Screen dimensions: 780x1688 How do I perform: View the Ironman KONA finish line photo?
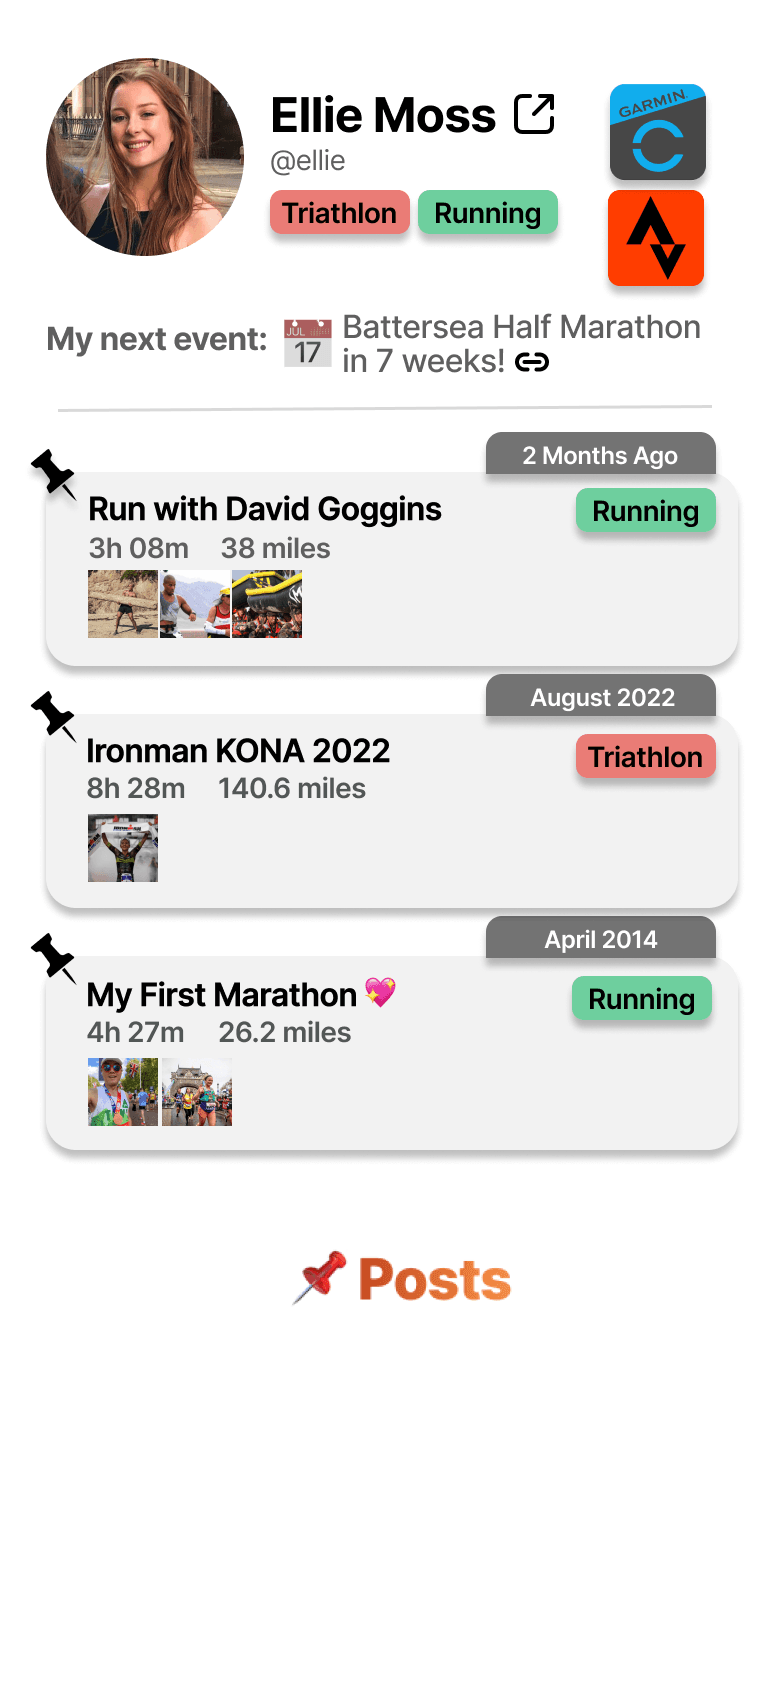(x=123, y=848)
